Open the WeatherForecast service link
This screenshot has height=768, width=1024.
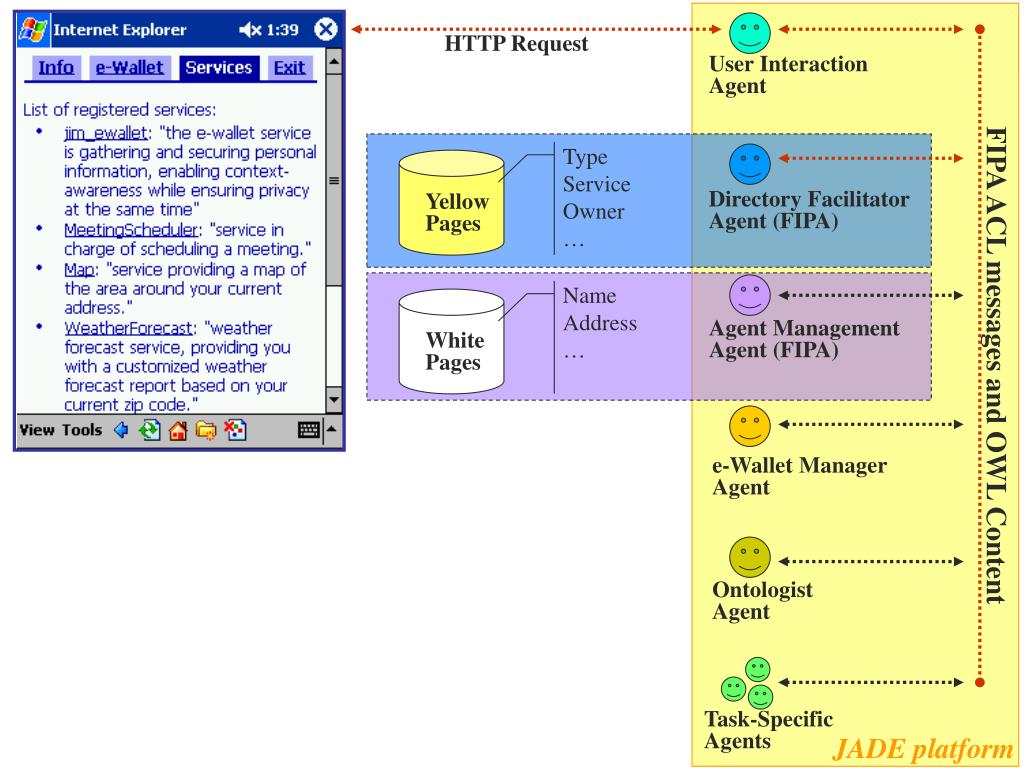click(129, 328)
